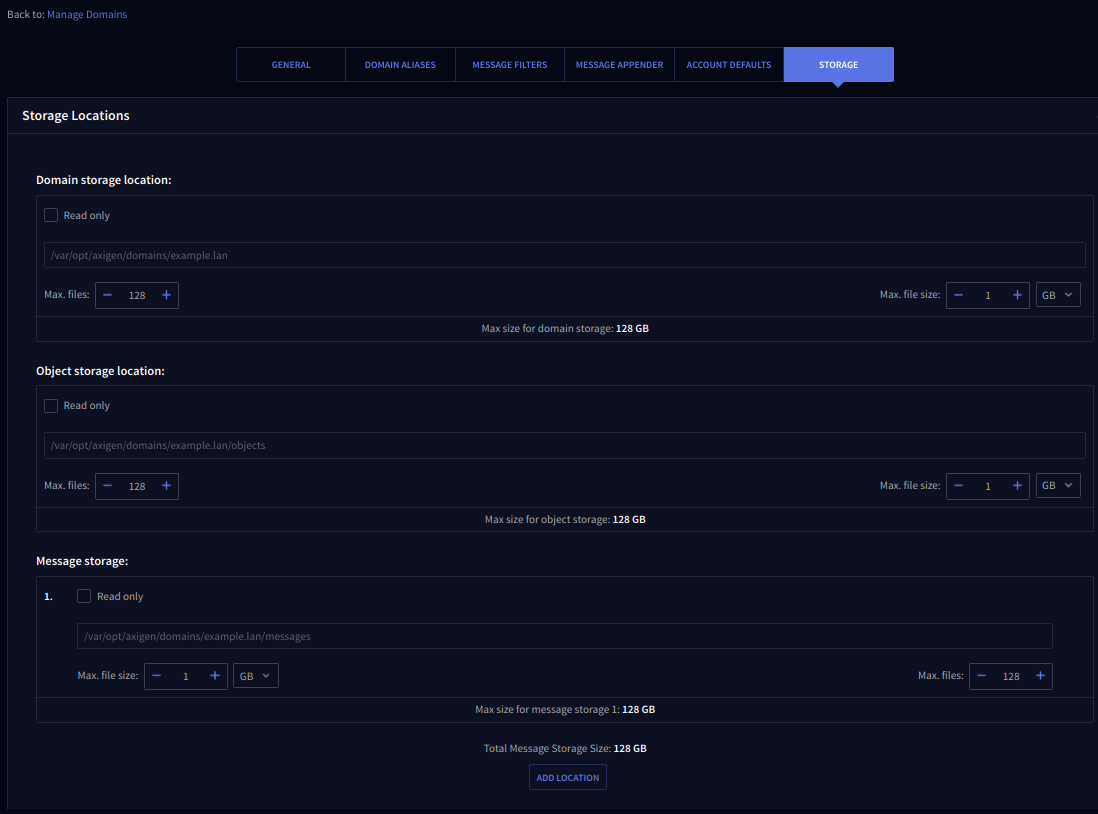The width and height of the screenshot is (1098, 814).
Task: Enable Read only for domain storage location
Action: 51,215
